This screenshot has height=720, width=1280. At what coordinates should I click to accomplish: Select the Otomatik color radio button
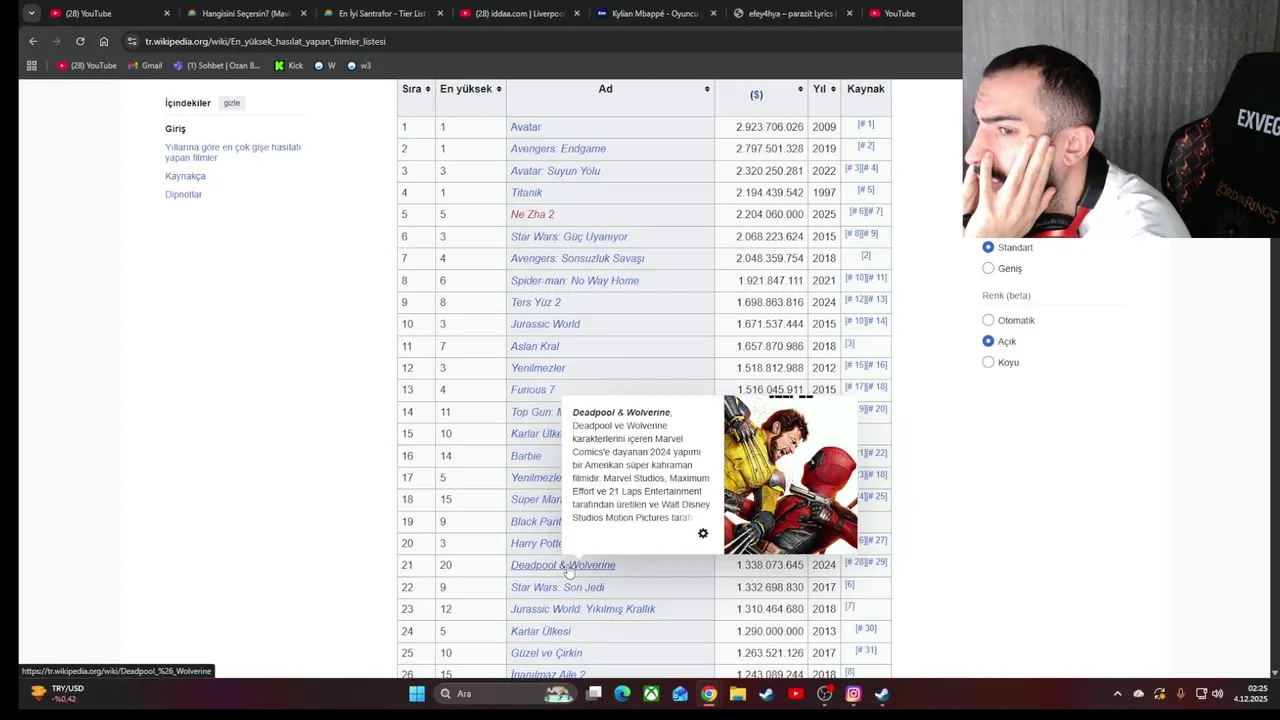coord(988,320)
